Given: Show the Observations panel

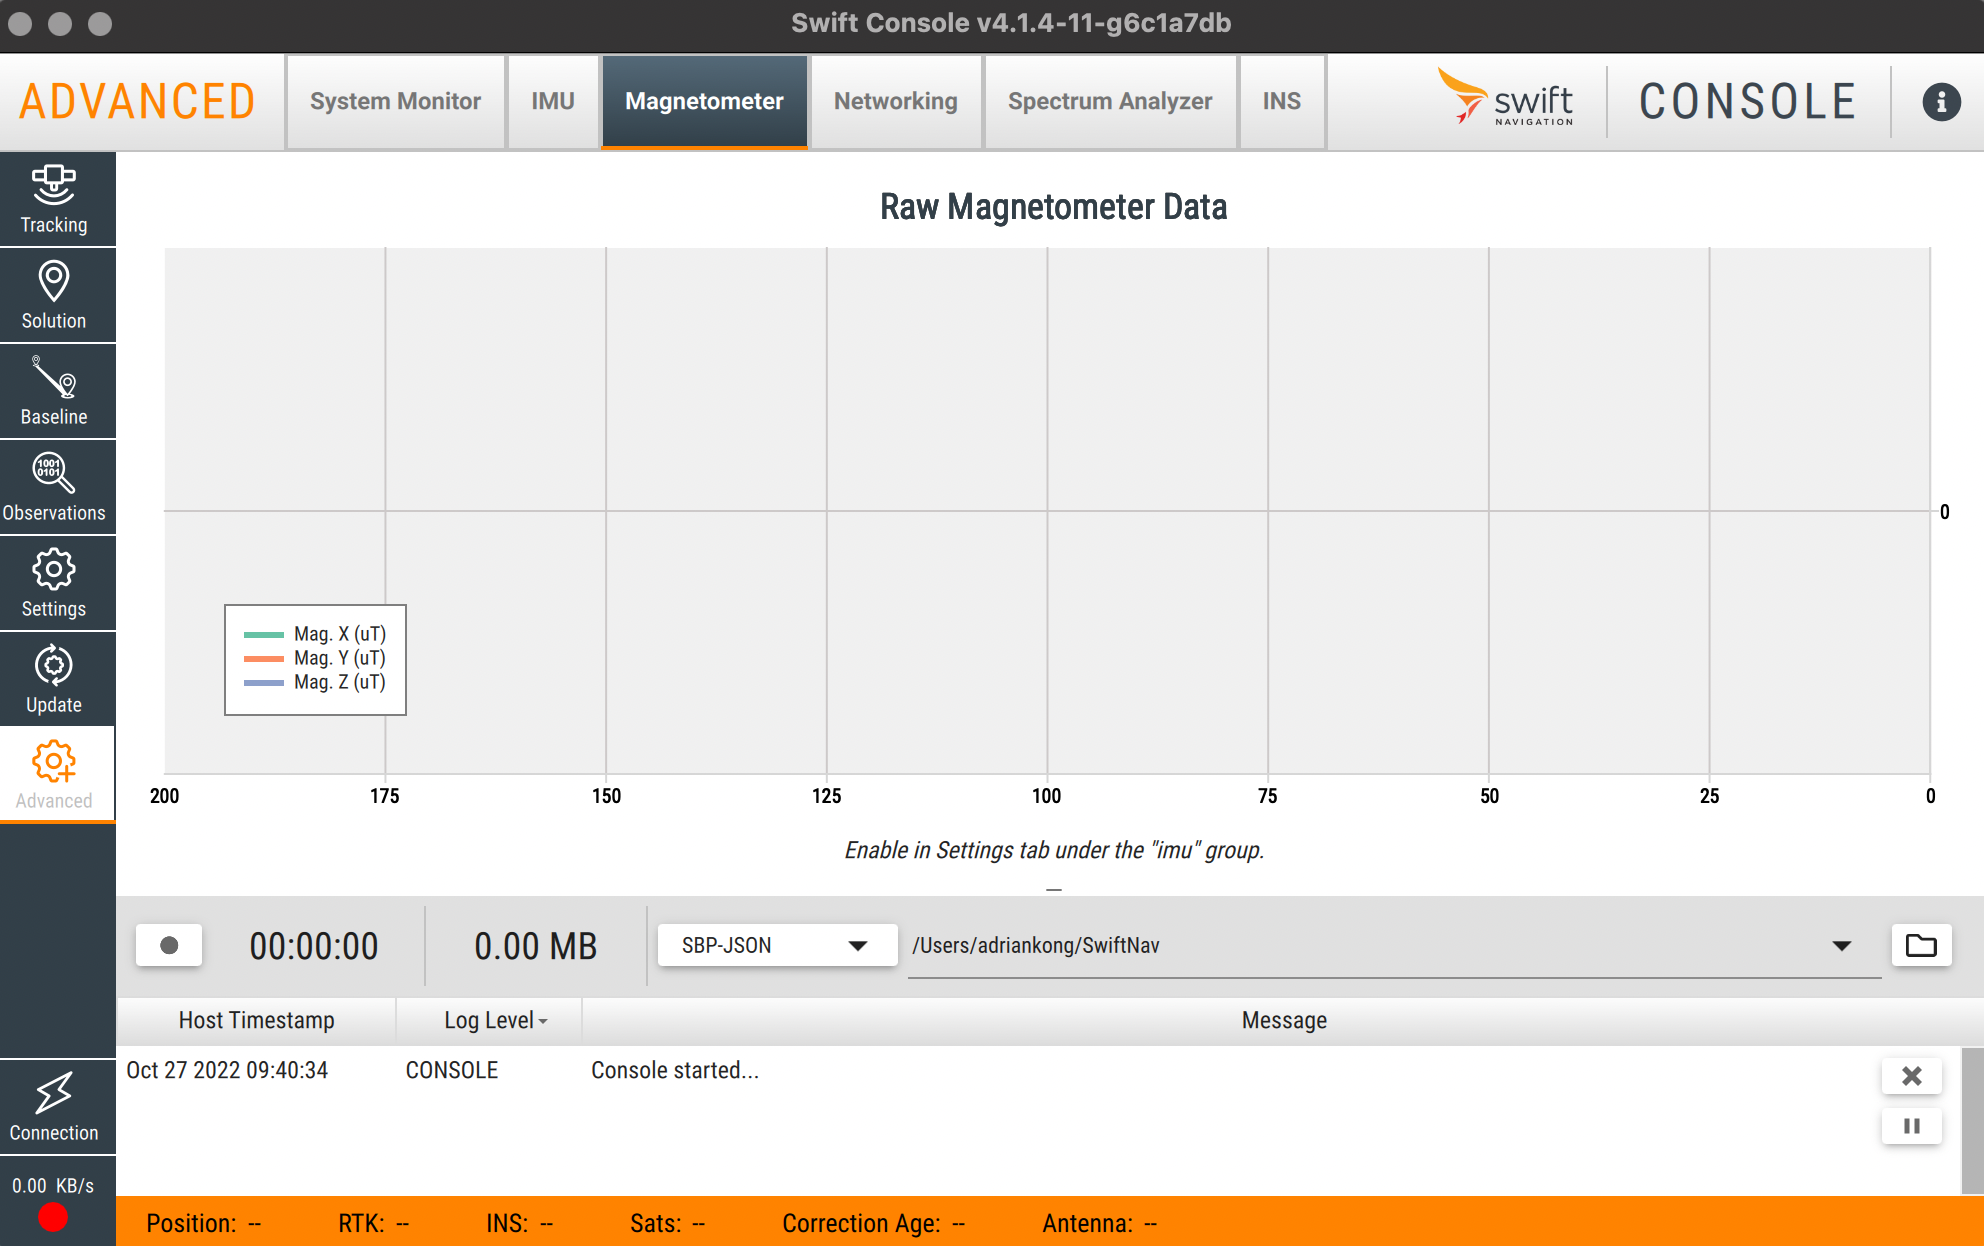Looking at the screenshot, I should 55,487.
